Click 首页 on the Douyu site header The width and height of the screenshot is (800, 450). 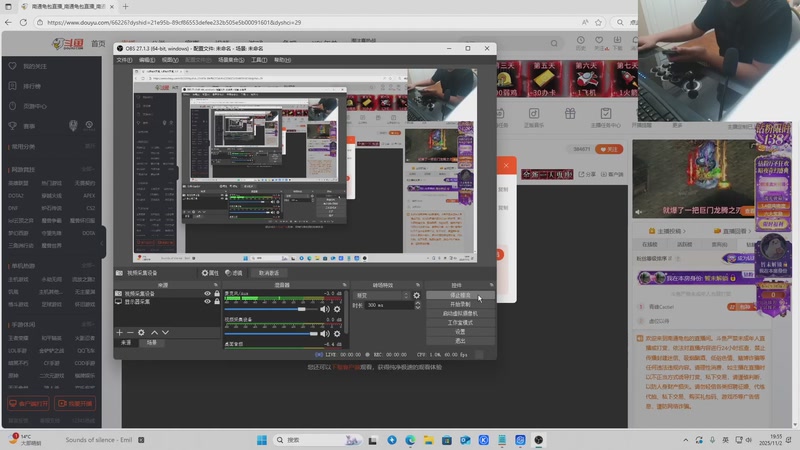(x=98, y=43)
